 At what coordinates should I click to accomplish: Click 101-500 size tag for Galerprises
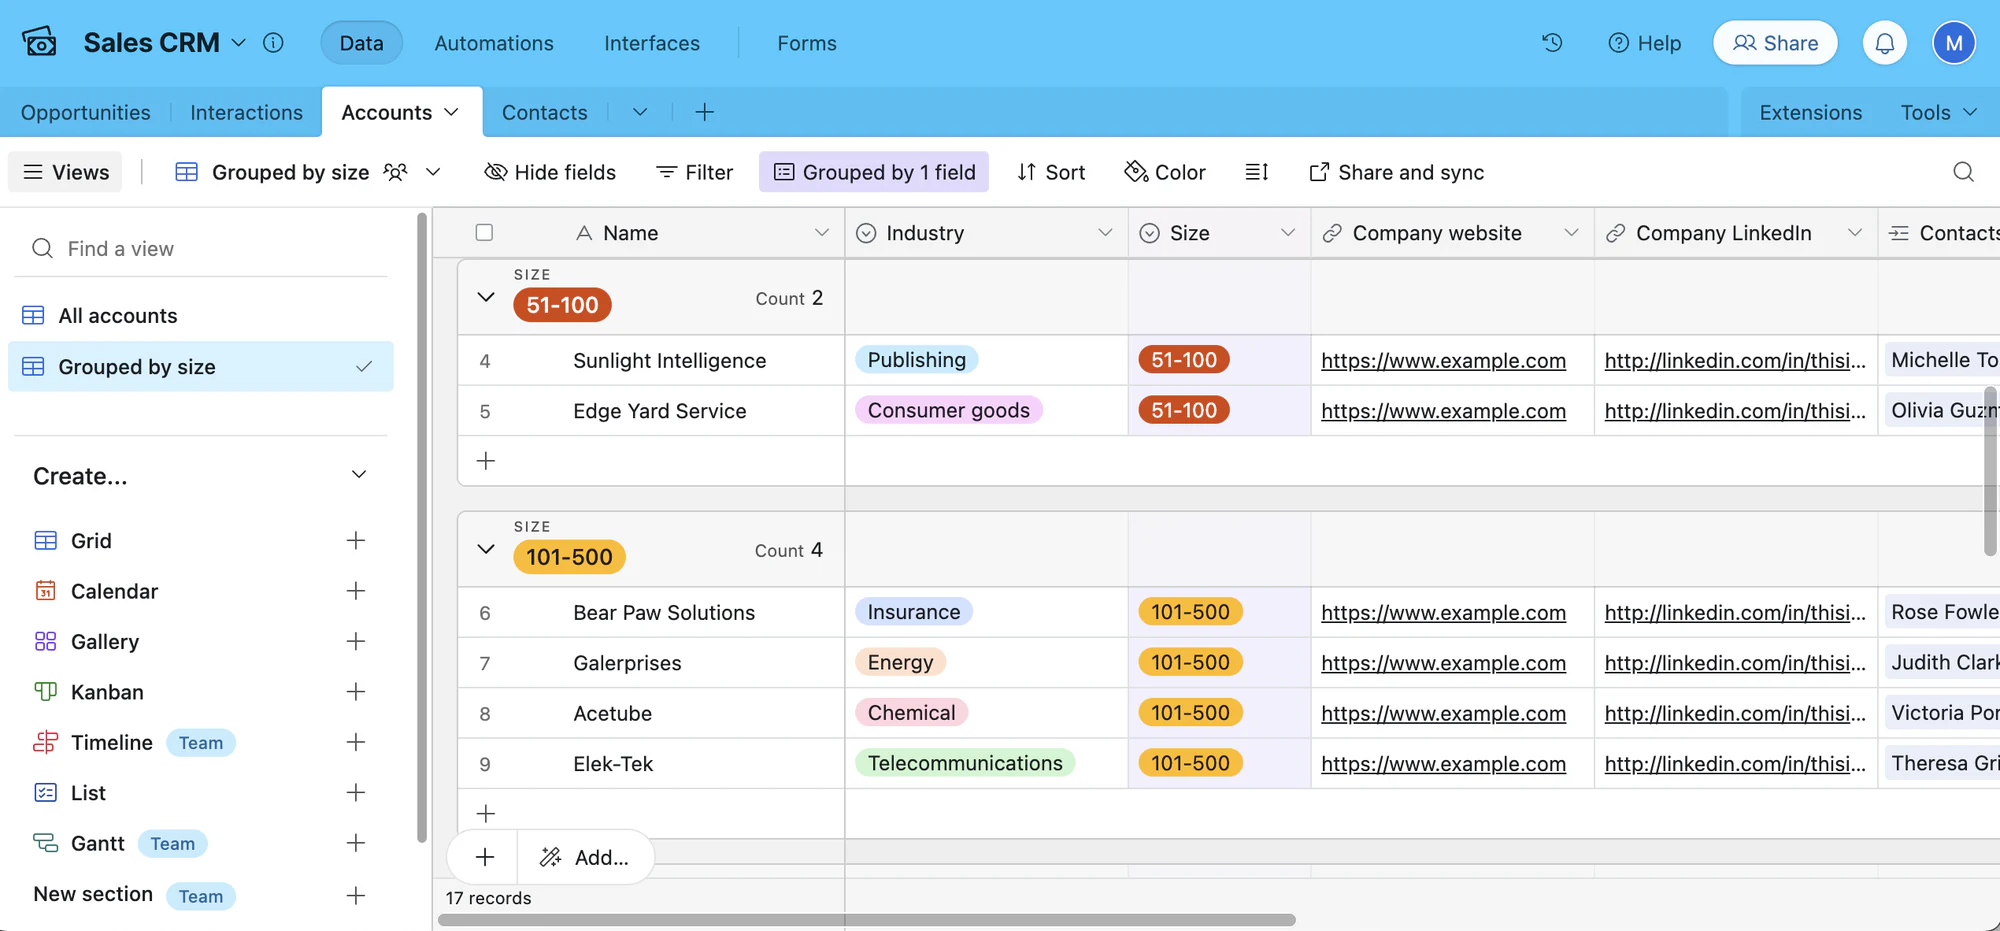pos(1190,662)
